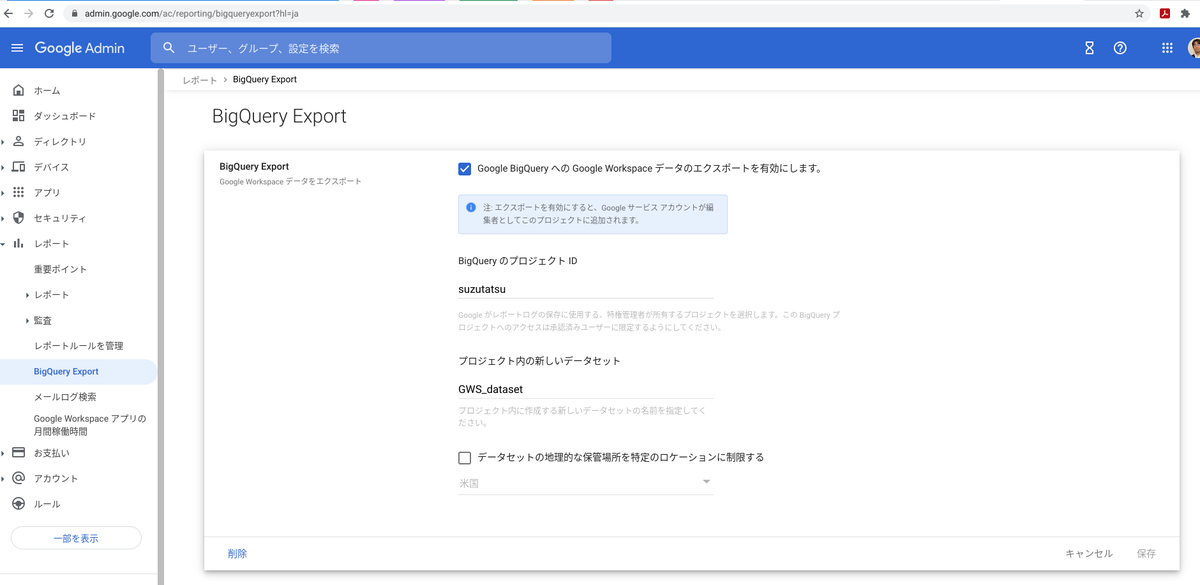Check the restrict dataset location checkbox
This screenshot has height=585, width=1200.
click(464, 458)
